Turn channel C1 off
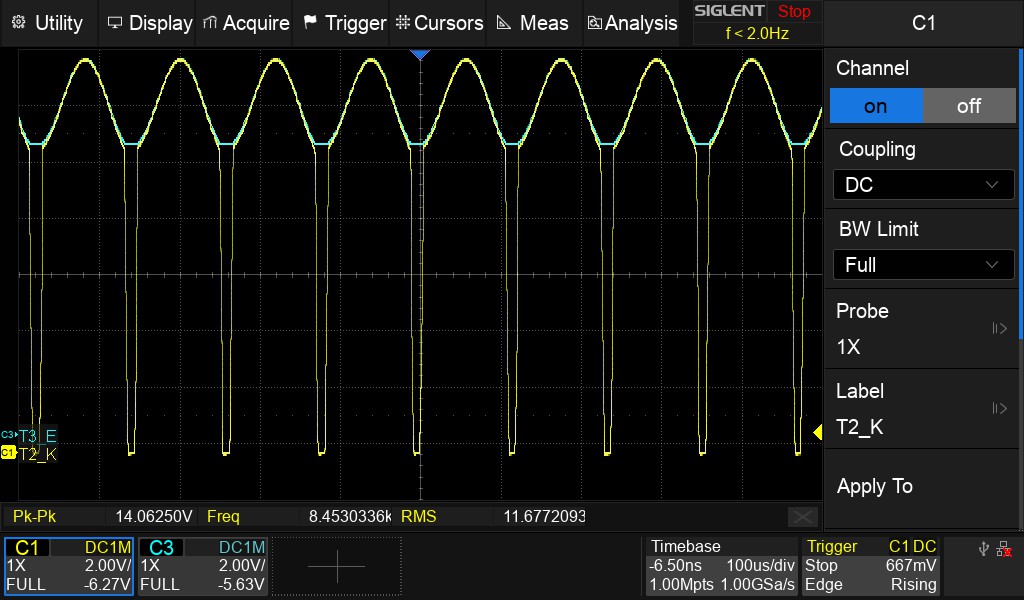 pos(968,106)
